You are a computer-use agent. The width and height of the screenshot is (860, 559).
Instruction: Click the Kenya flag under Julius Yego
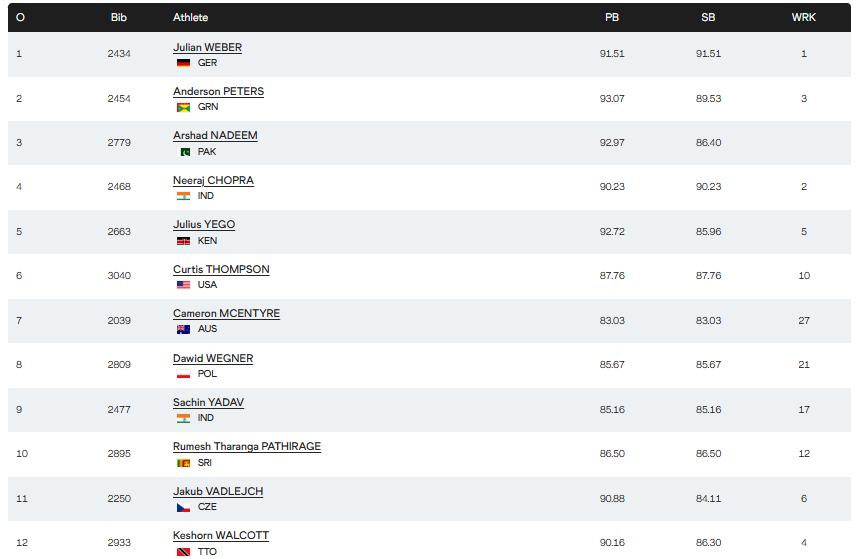[x=183, y=241]
